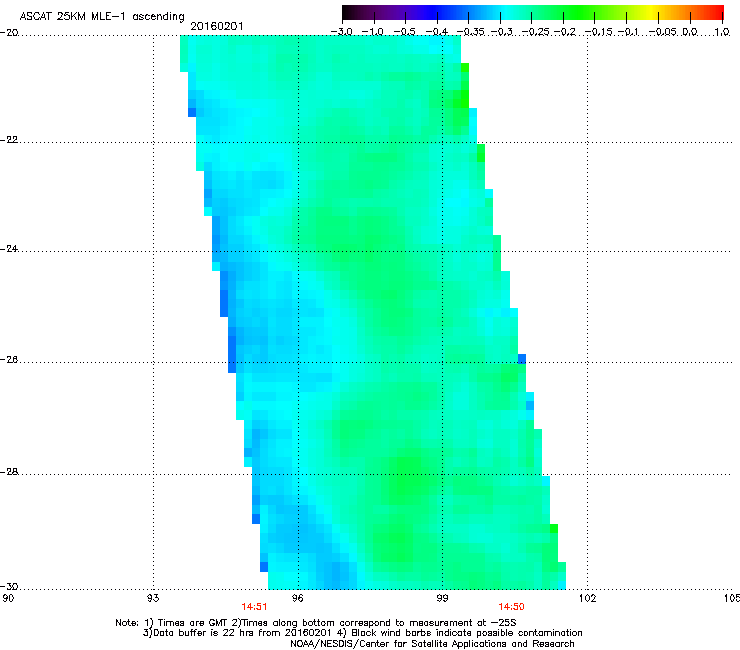The height and width of the screenshot is (650, 740).
Task: Select the -24 latitude axis label
Action: tap(9, 249)
